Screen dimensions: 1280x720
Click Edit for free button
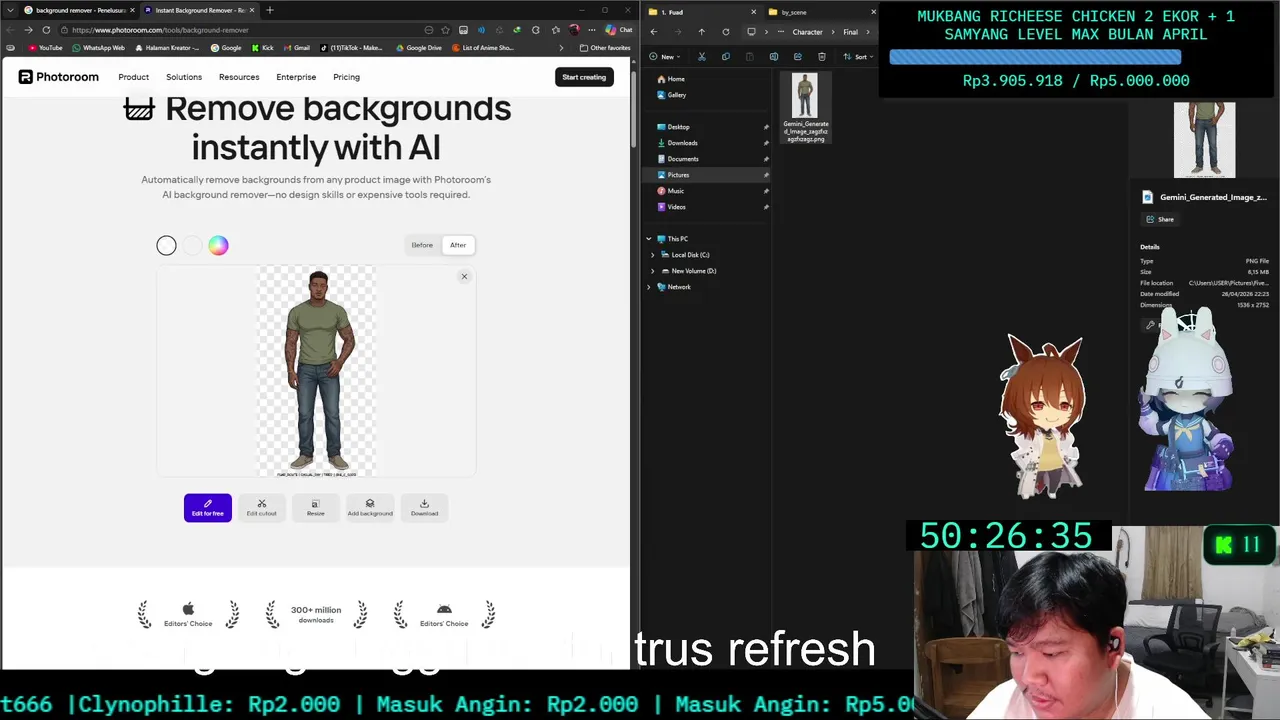point(208,508)
